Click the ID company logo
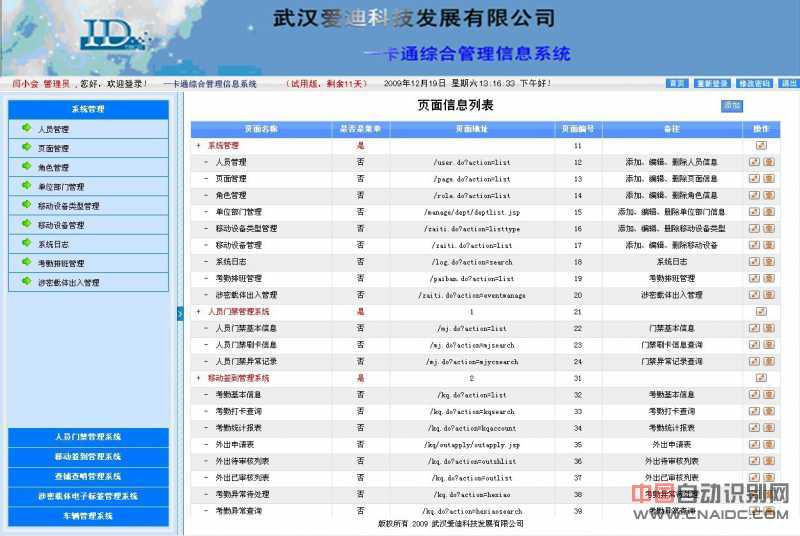 [x=115, y=34]
